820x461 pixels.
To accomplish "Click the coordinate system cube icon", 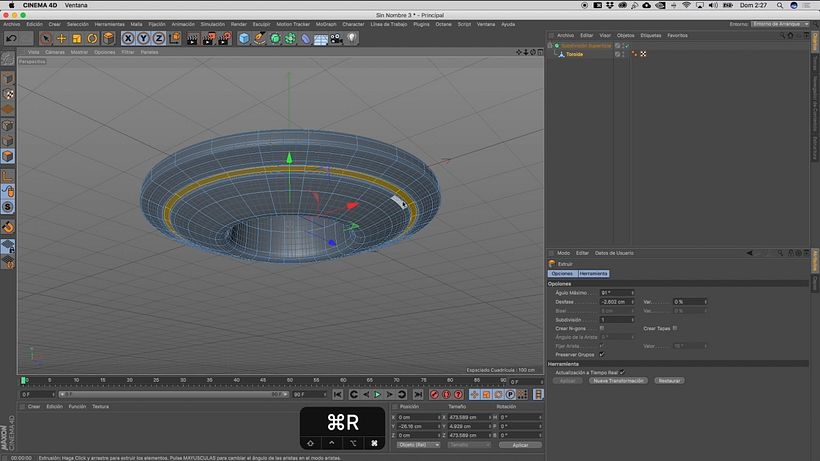I will (x=174, y=38).
